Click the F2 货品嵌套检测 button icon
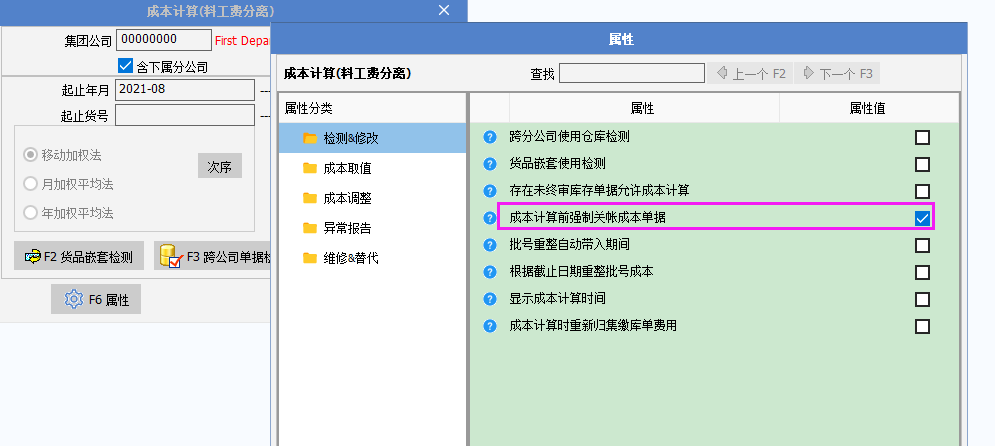The image size is (995, 446). coord(32,256)
